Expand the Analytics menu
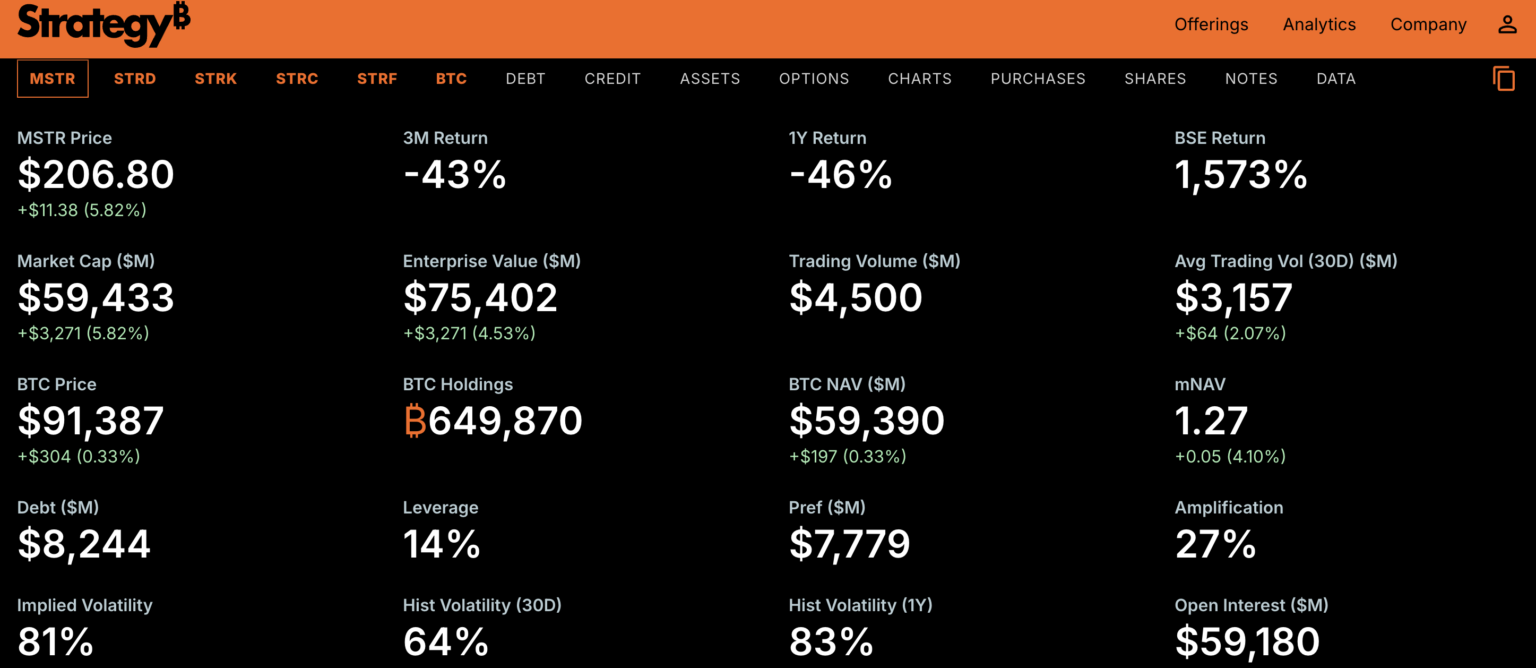 point(1319,25)
